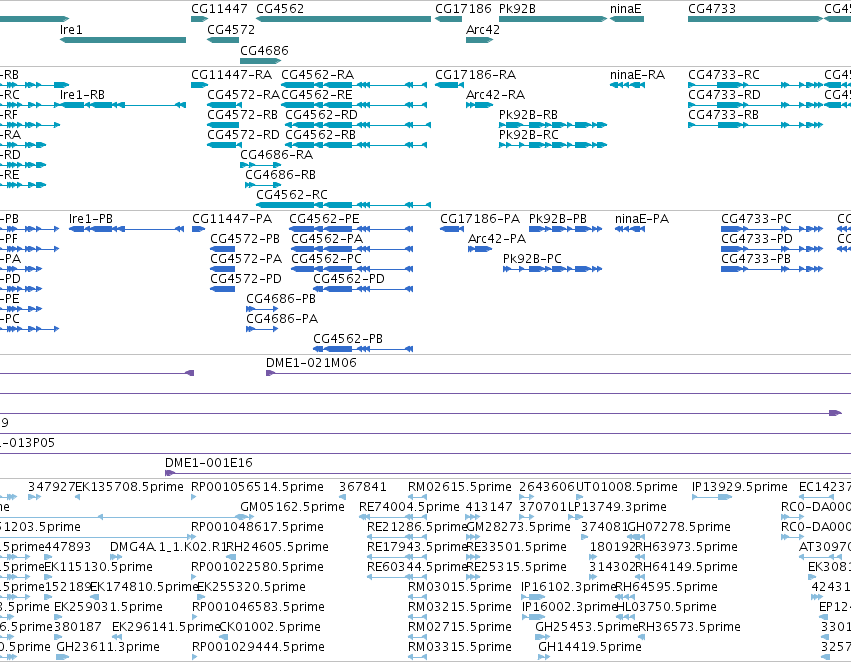851x662 pixels.
Task: Click the CG4733 gene label
Action: coord(712,9)
